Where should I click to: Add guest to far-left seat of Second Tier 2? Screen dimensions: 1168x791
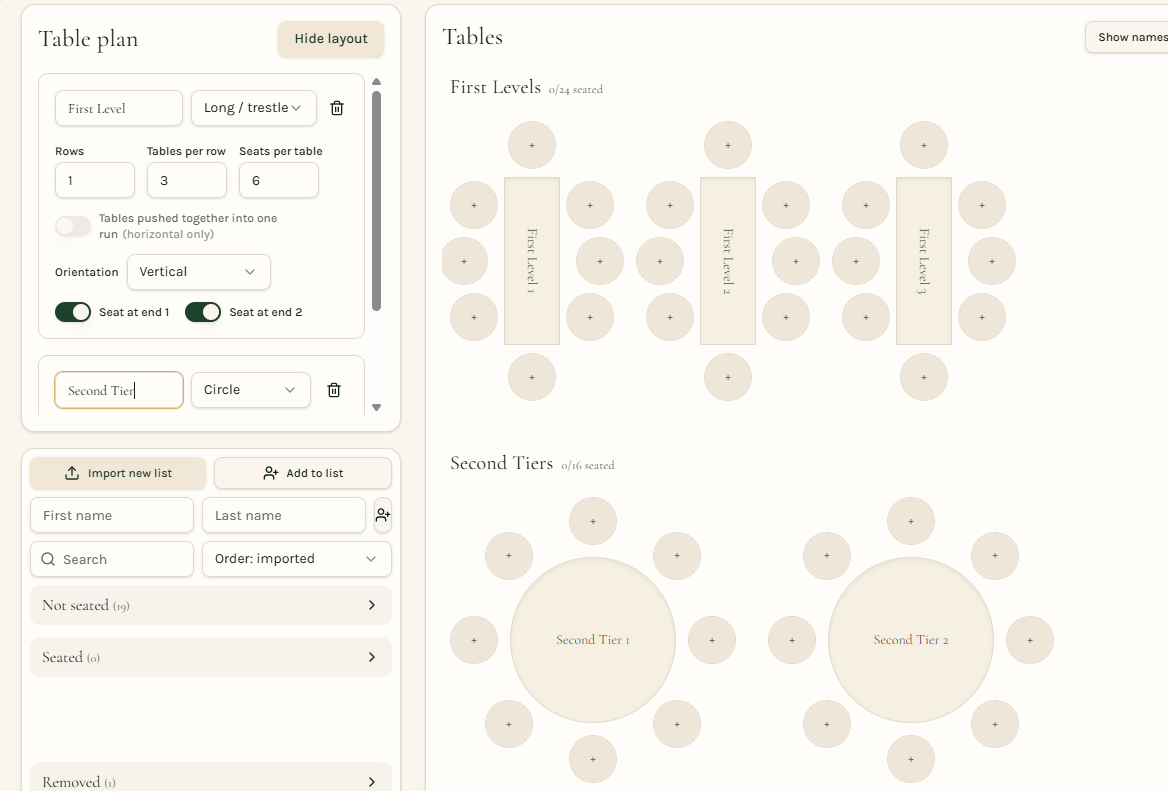[792, 640]
